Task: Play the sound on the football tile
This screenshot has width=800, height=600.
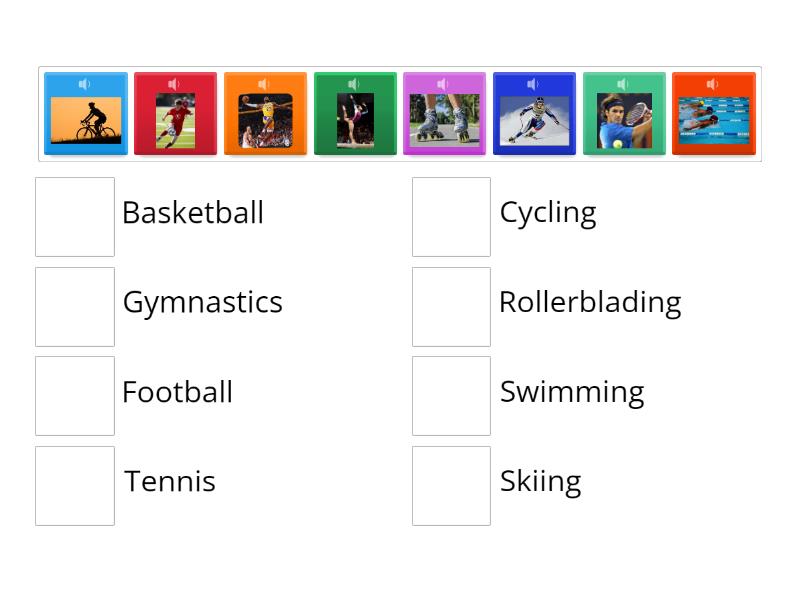Action: 176,84
